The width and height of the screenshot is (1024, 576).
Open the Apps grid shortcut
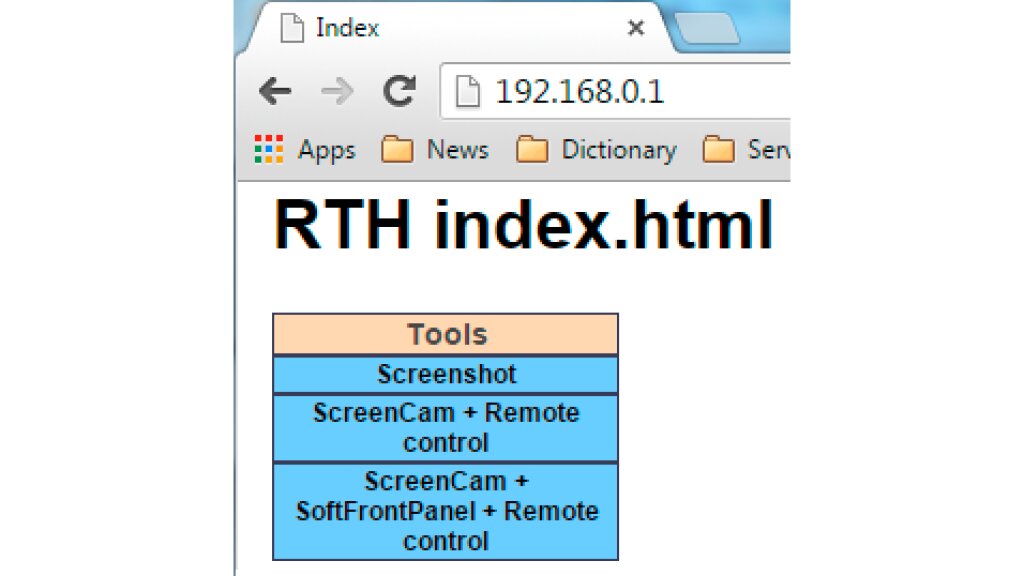point(304,150)
